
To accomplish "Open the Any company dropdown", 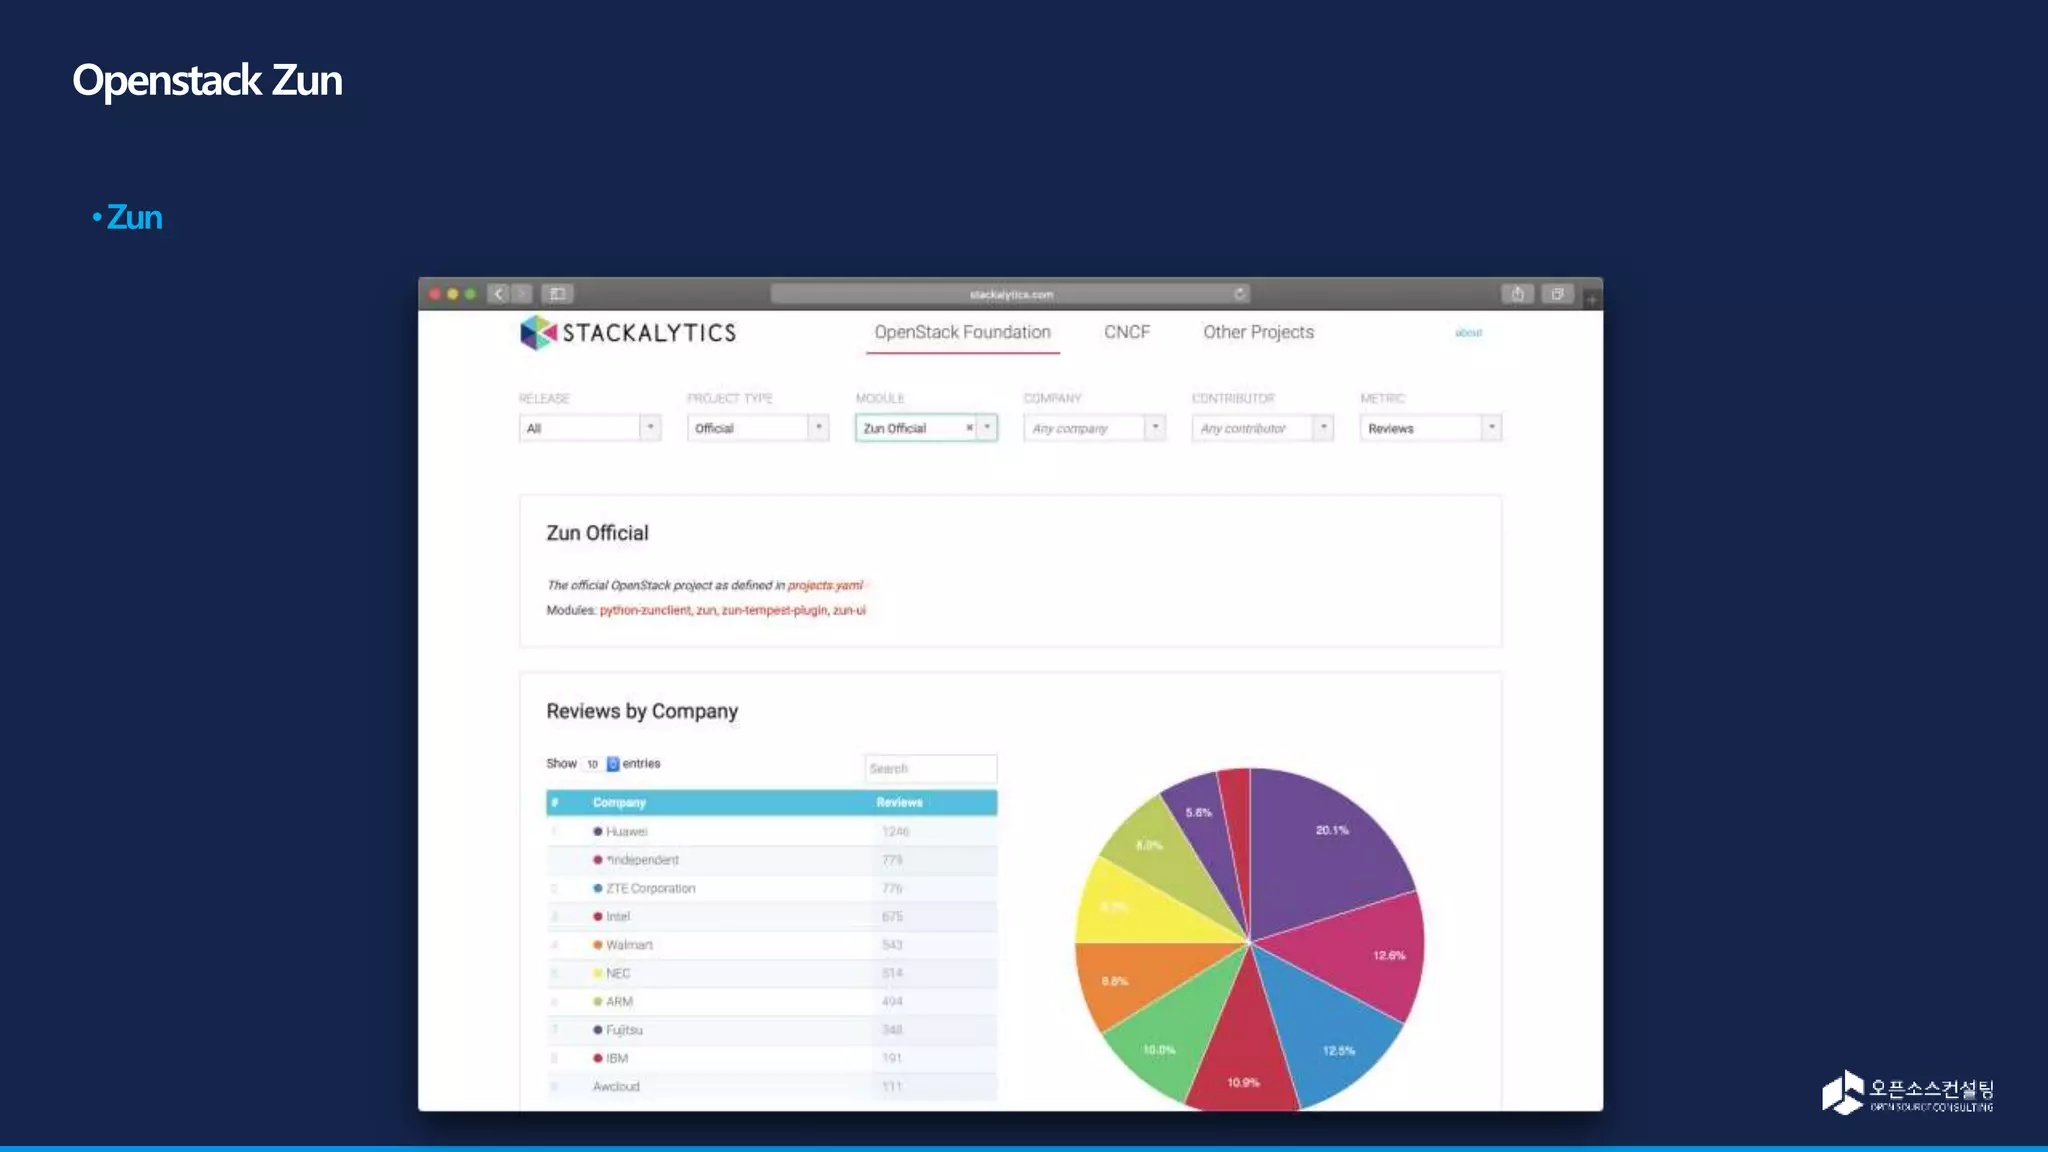I will point(1094,428).
